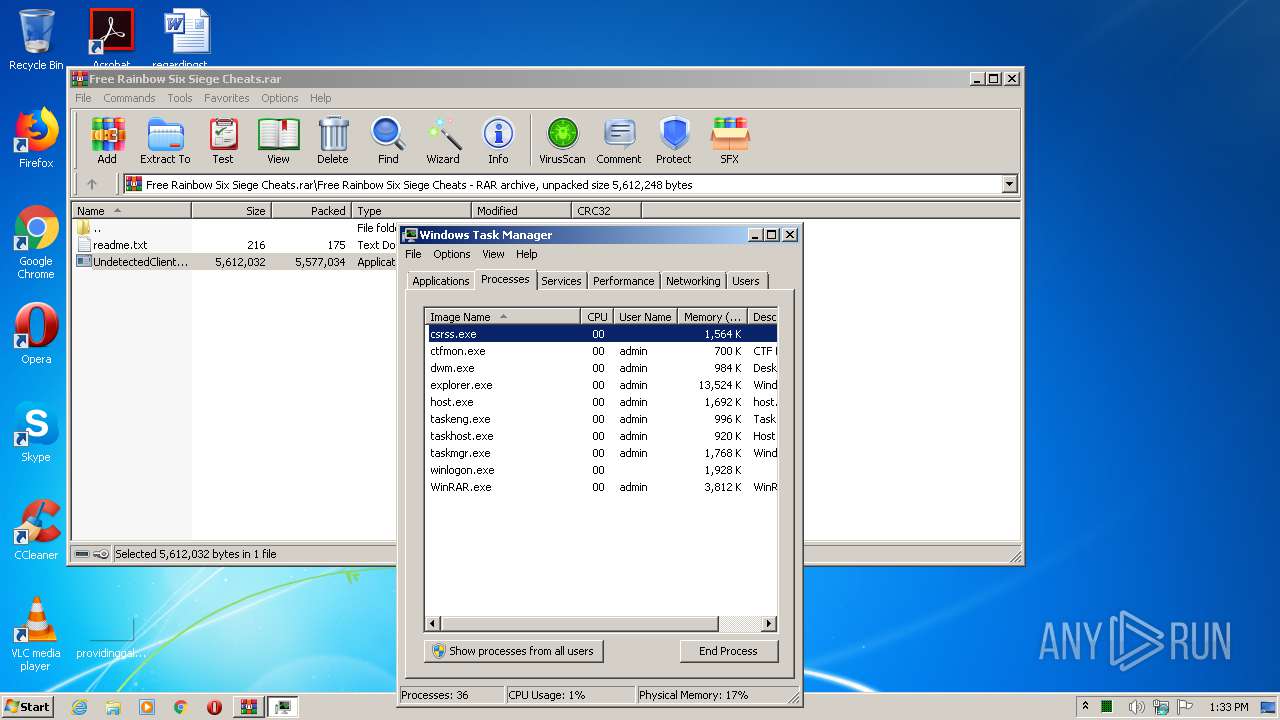Click the Delete trash can icon
The image size is (1280, 720).
(x=333, y=140)
